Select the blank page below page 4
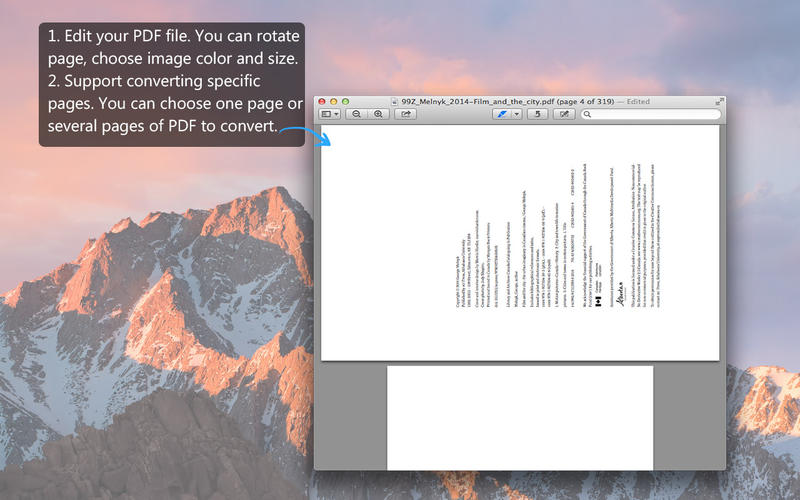 click(x=520, y=418)
